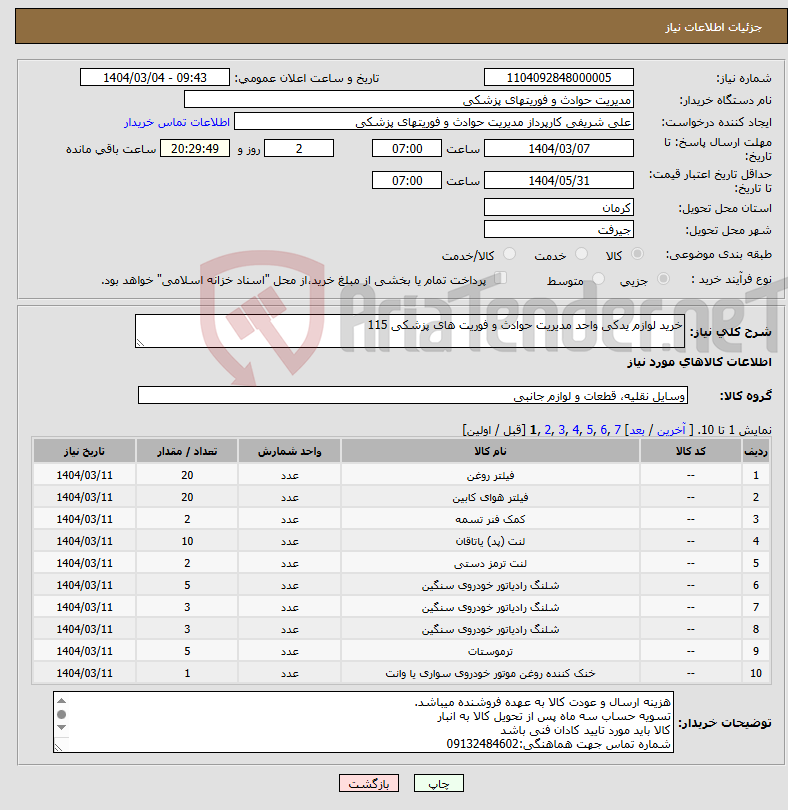The image size is (788, 810).
Task: Click the شرح کلی نیاز text area
Action: (410, 331)
